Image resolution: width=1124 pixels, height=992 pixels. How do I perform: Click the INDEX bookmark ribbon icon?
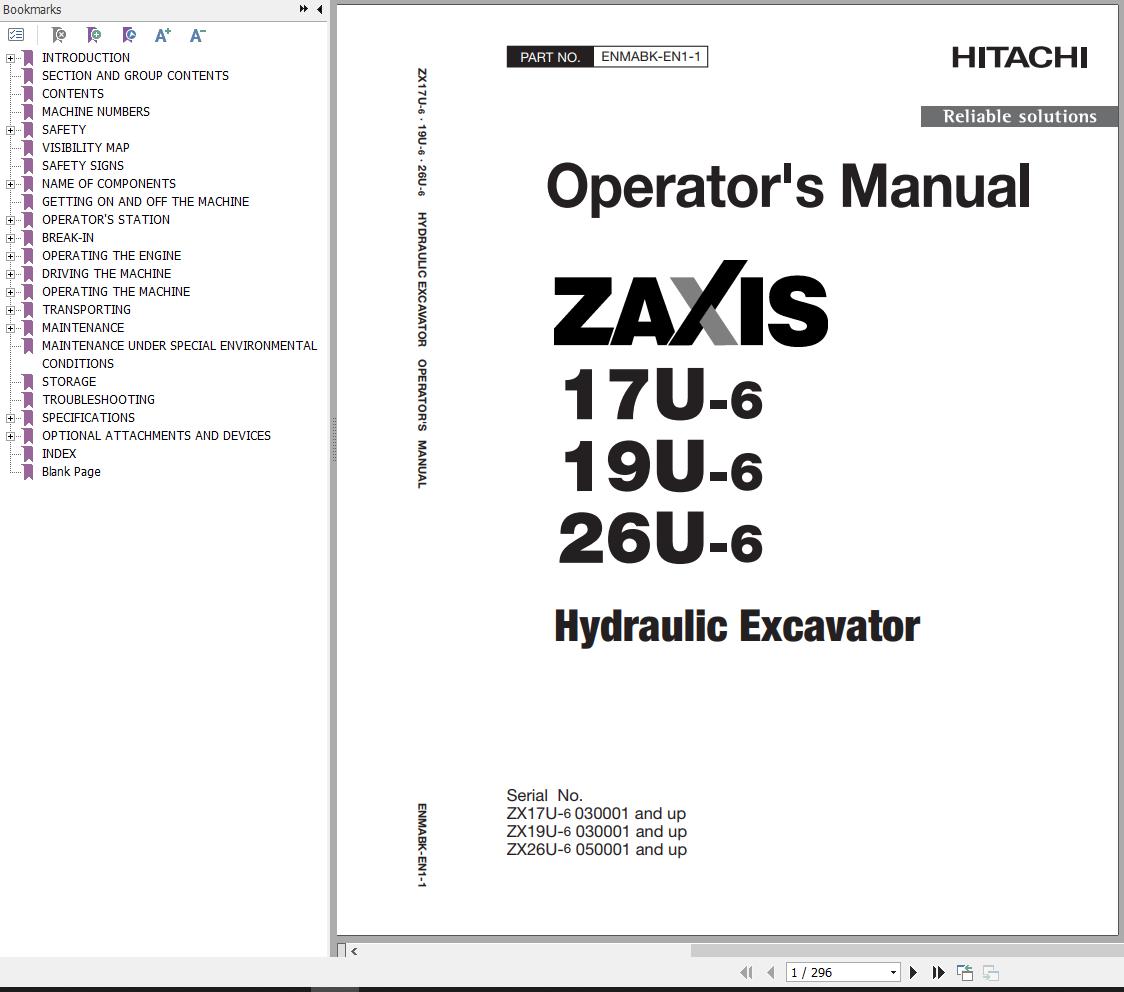click(28, 454)
